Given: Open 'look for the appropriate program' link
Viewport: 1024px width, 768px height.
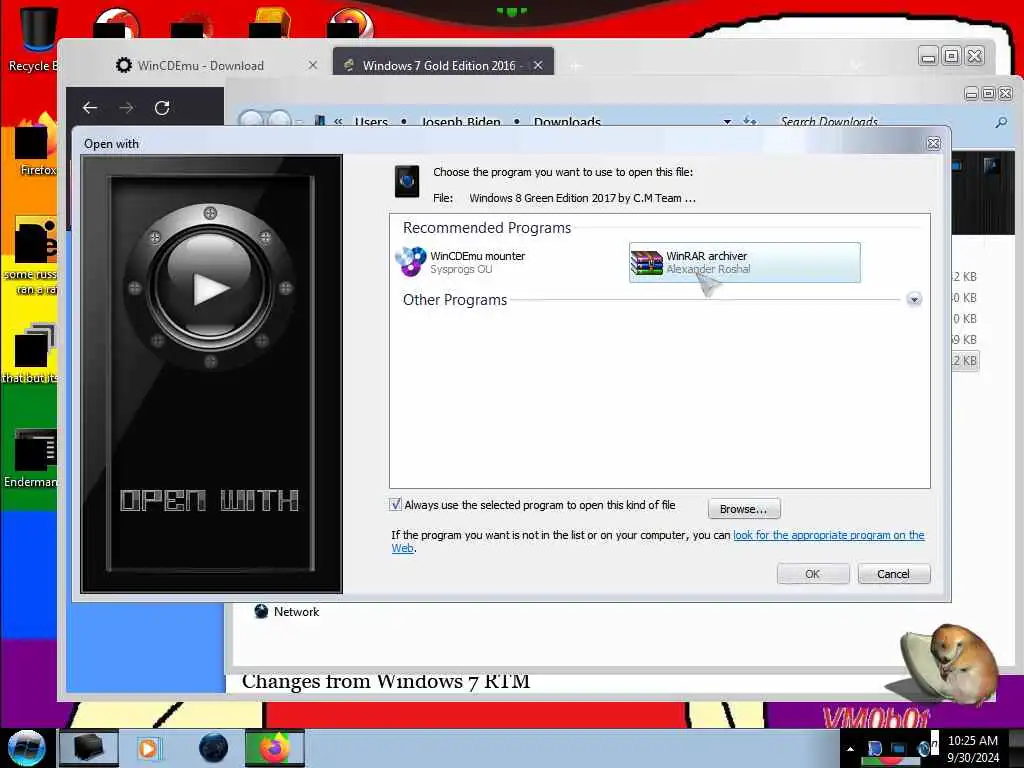Looking at the screenshot, I should [x=828, y=535].
